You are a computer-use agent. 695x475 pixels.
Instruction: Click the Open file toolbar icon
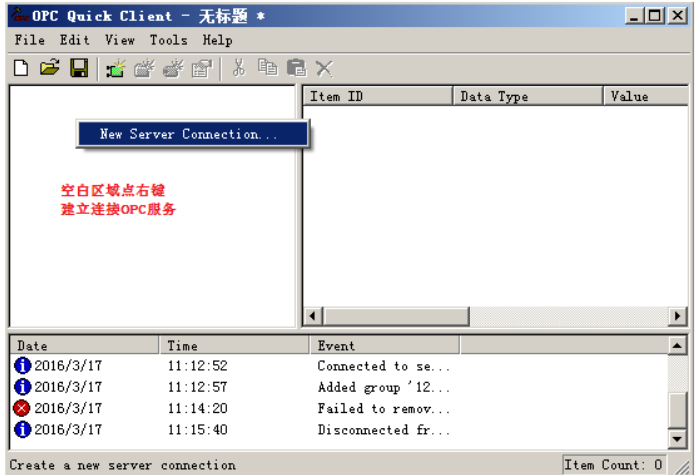50,68
